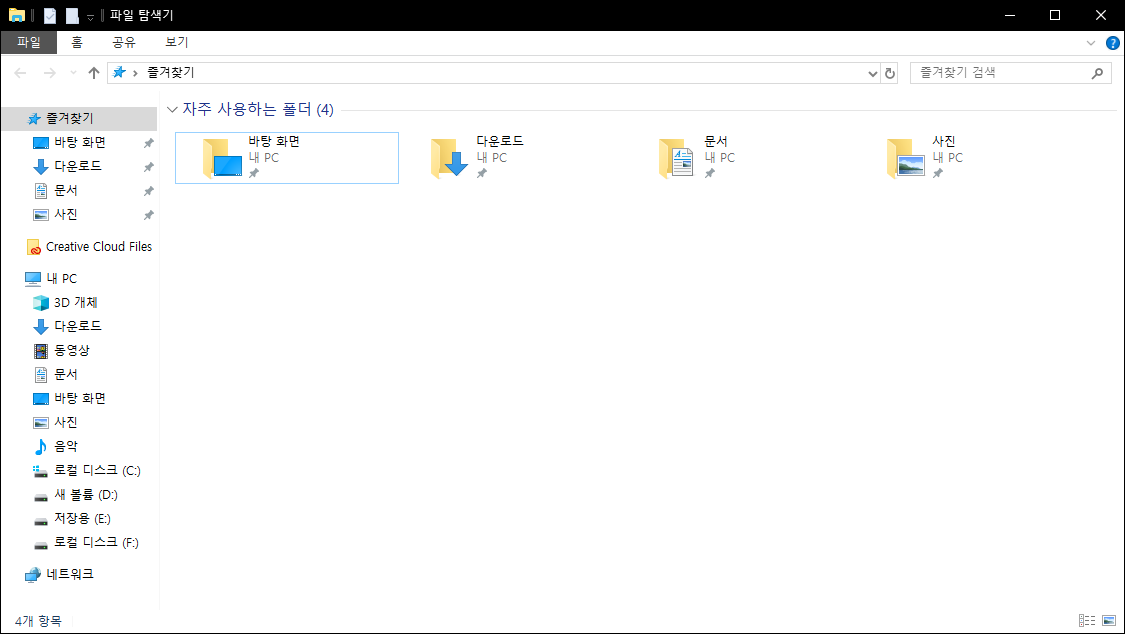The width and height of the screenshot is (1125, 634).
Task: Click the 다운로드 tile name text
Action: point(499,141)
